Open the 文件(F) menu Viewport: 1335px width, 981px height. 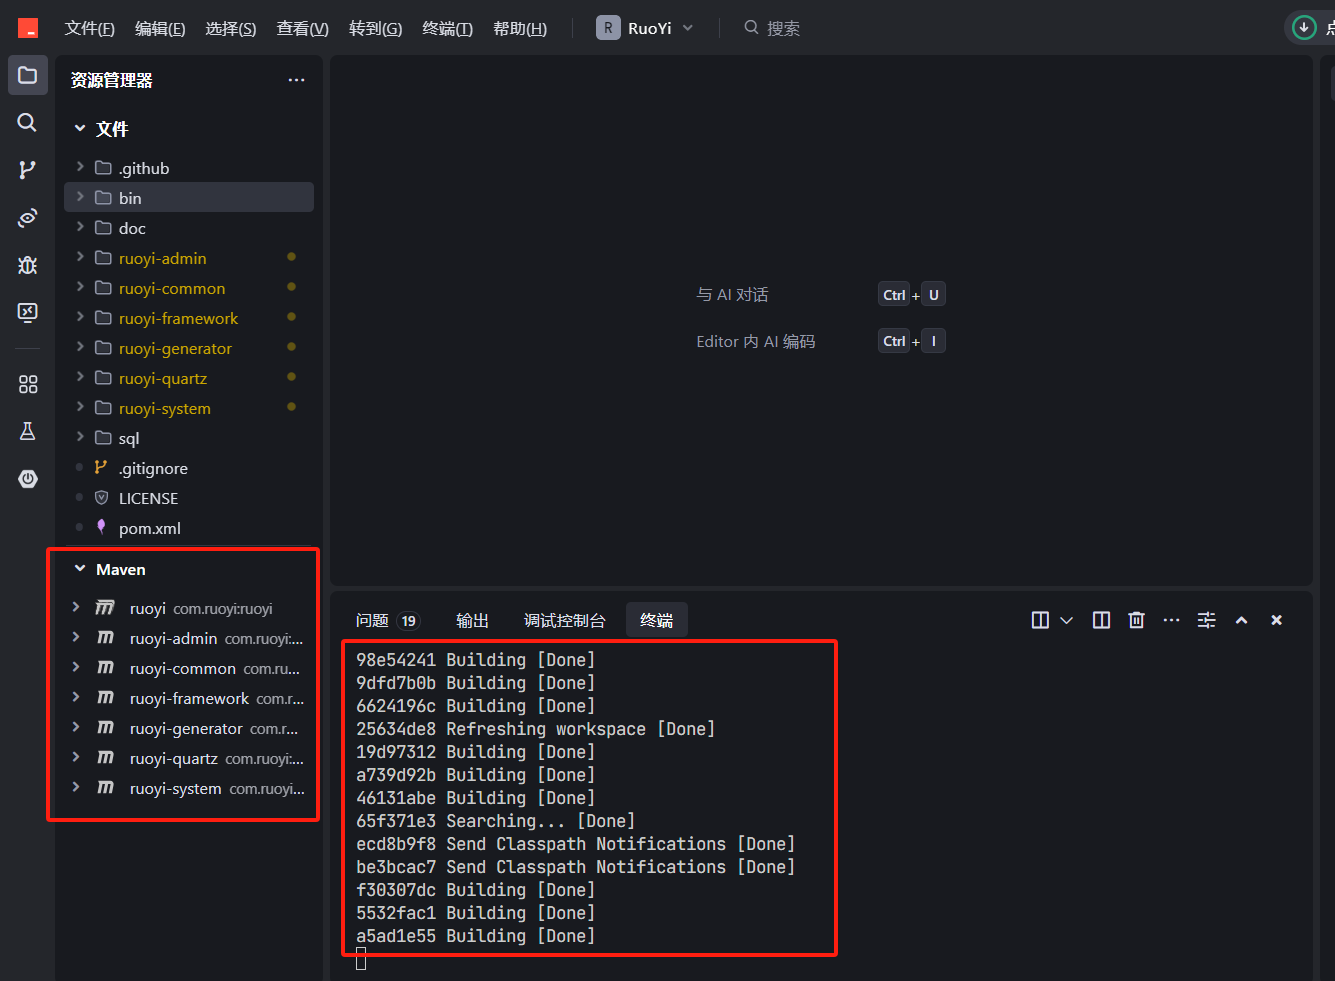[90, 28]
